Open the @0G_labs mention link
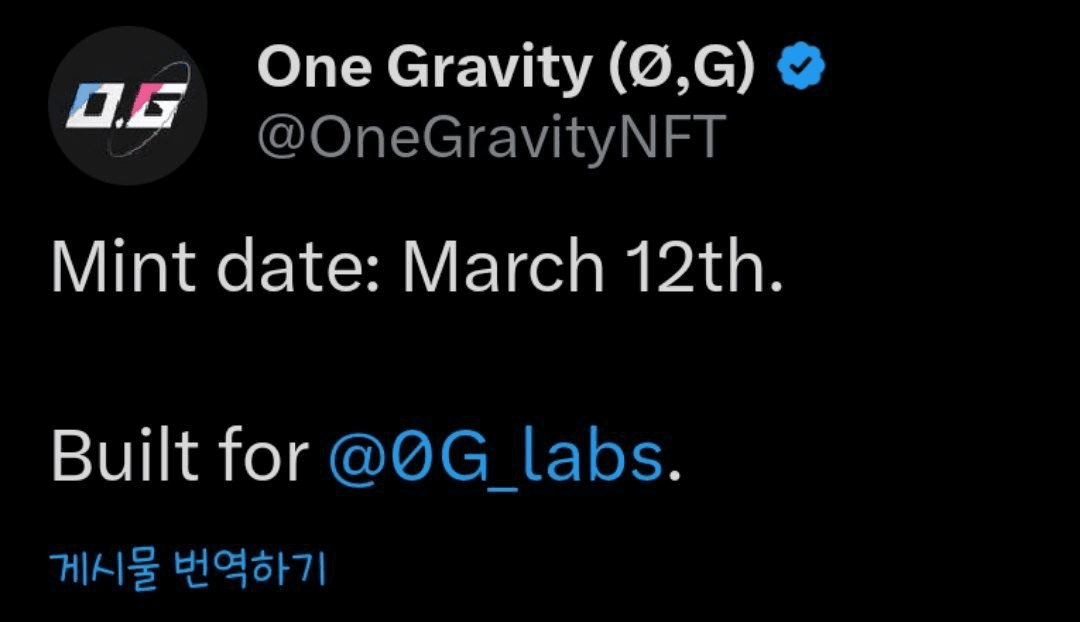The height and width of the screenshot is (622, 1080). point(495,456)
